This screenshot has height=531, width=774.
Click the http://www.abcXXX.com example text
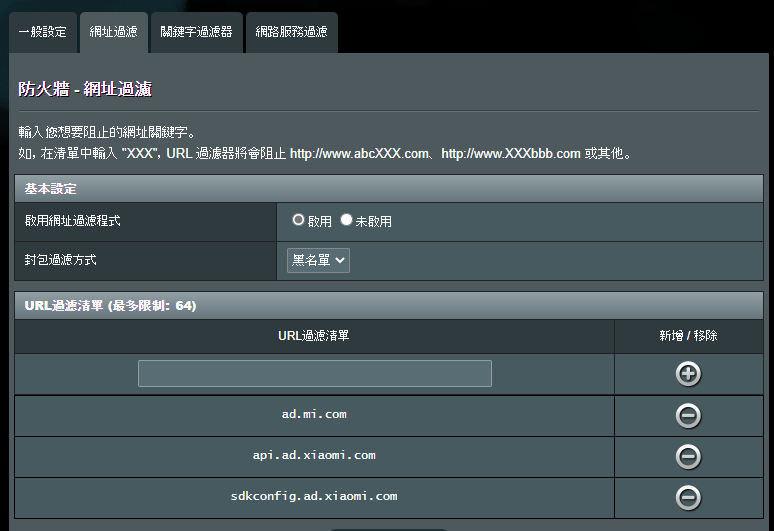coord(359,153)
